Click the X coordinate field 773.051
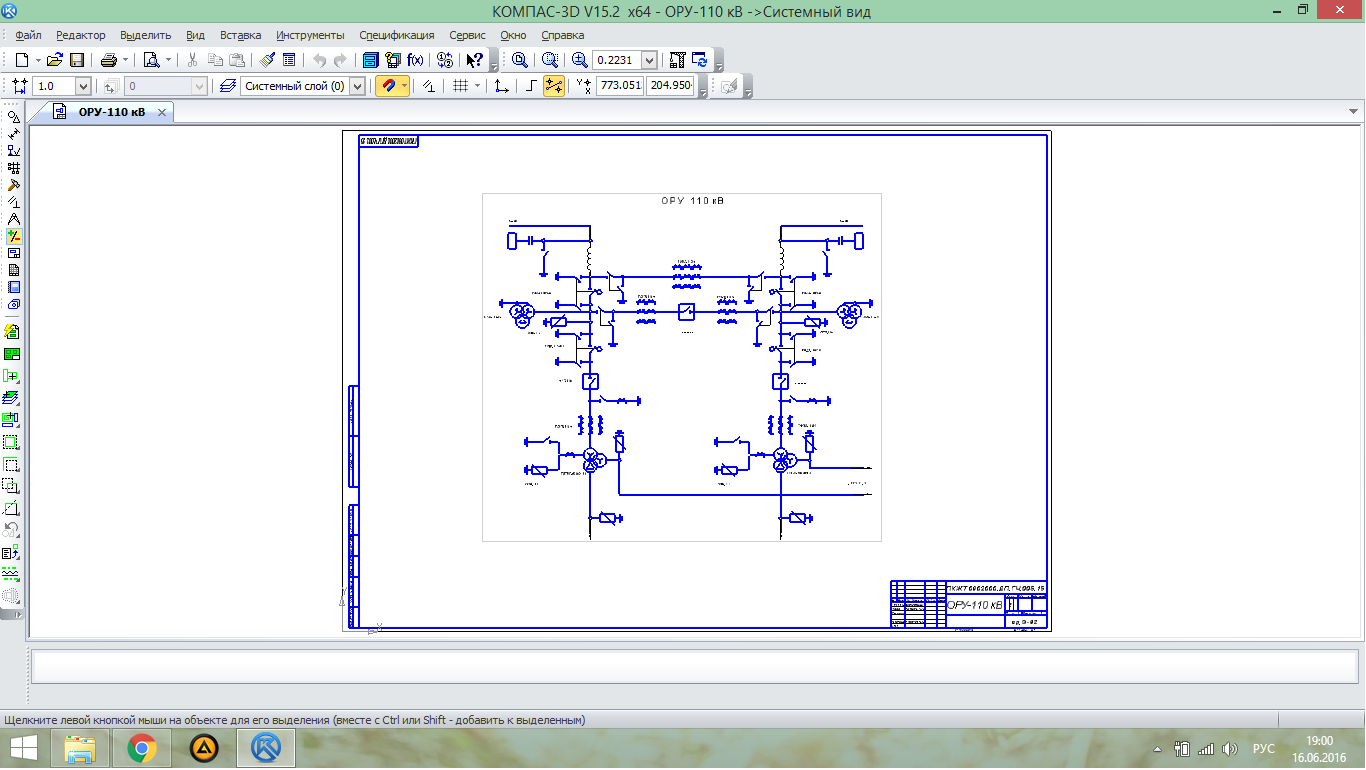 (619, 86)
